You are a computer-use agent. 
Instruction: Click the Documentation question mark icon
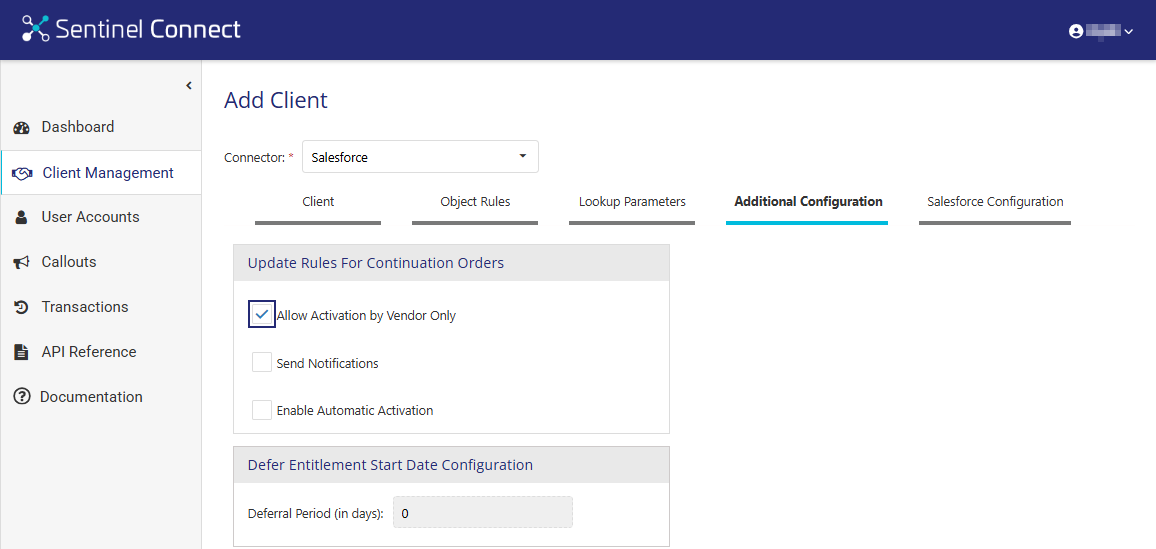(21, 397)
